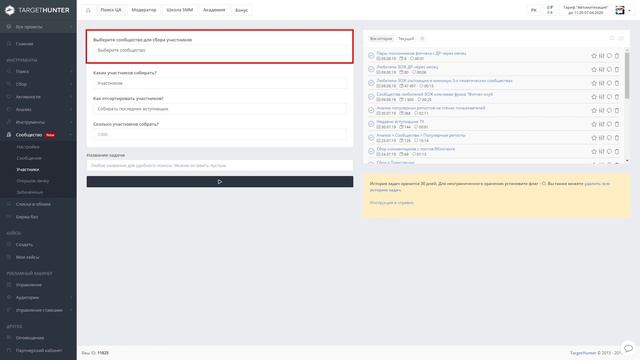Open the Недавно вступившие task link

coord(400,122)
